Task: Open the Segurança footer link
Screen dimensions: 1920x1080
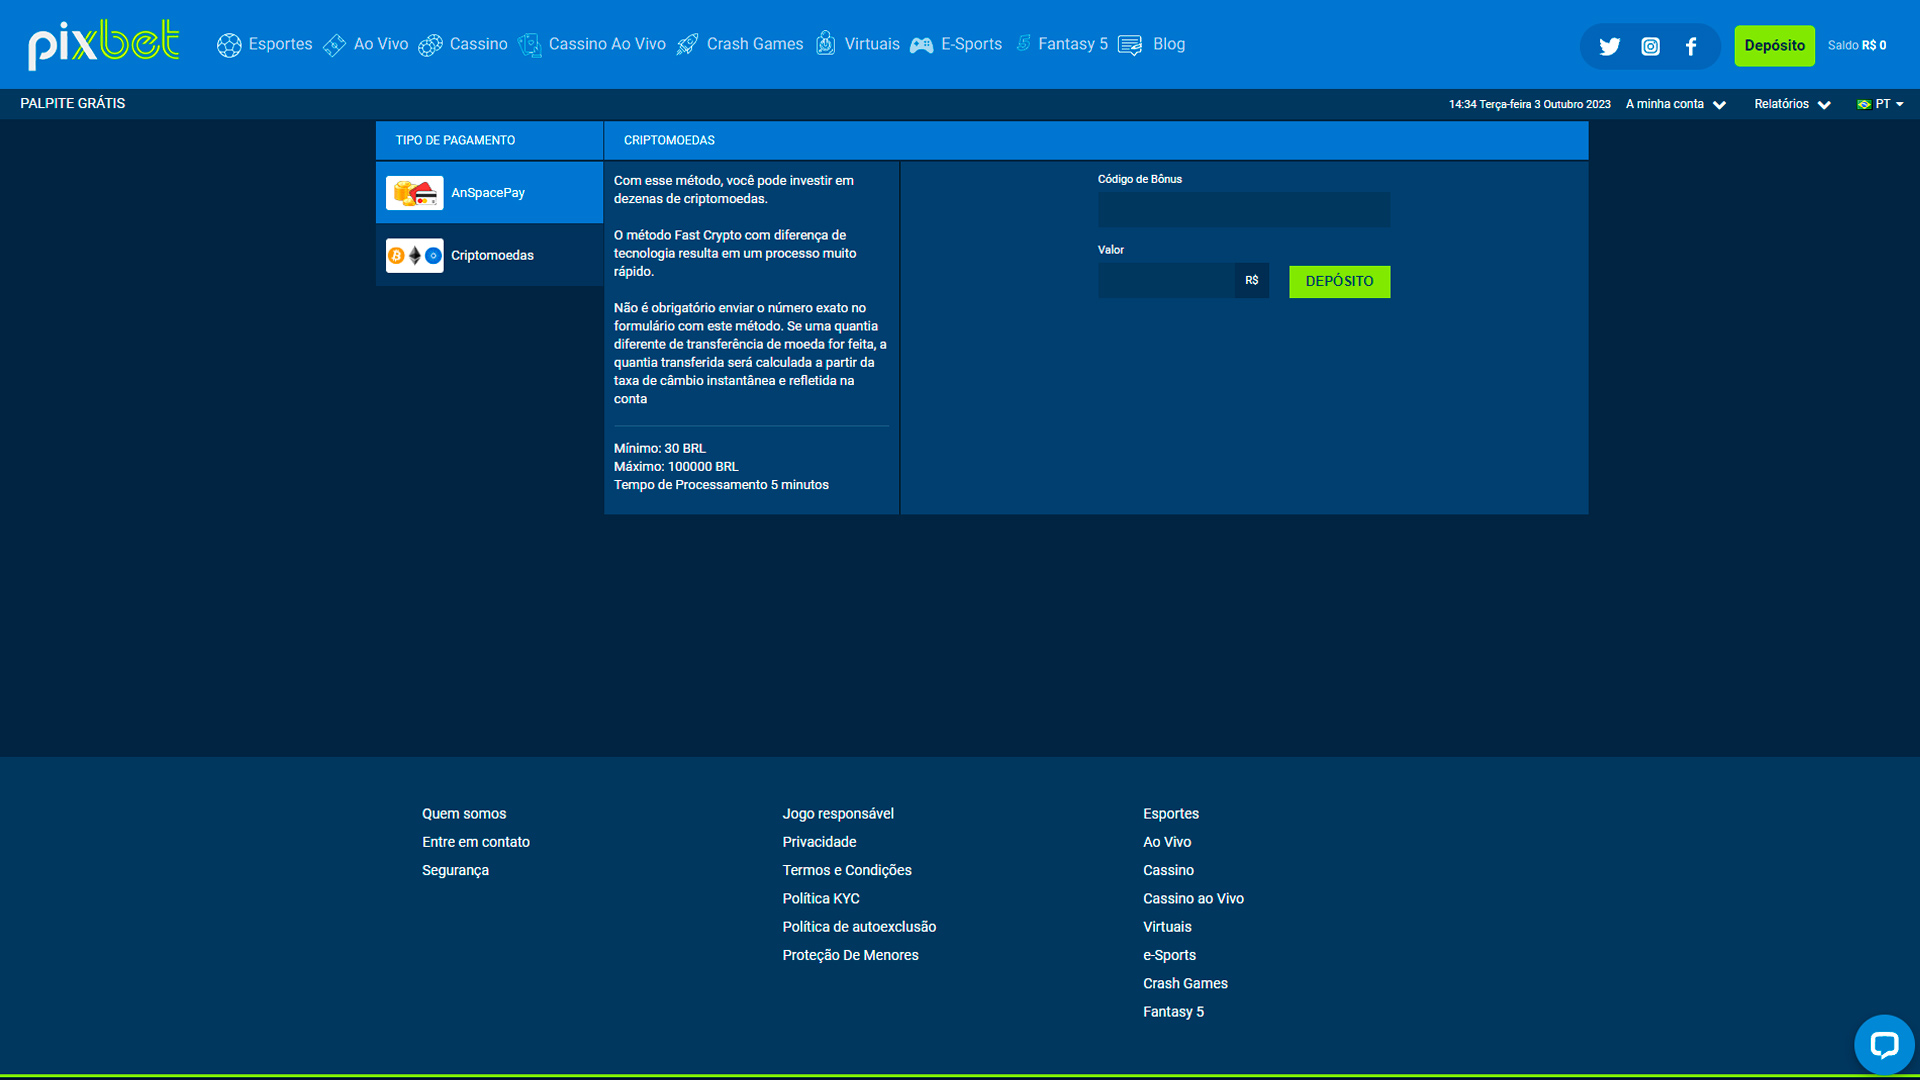Action: [x=455, y=870]
